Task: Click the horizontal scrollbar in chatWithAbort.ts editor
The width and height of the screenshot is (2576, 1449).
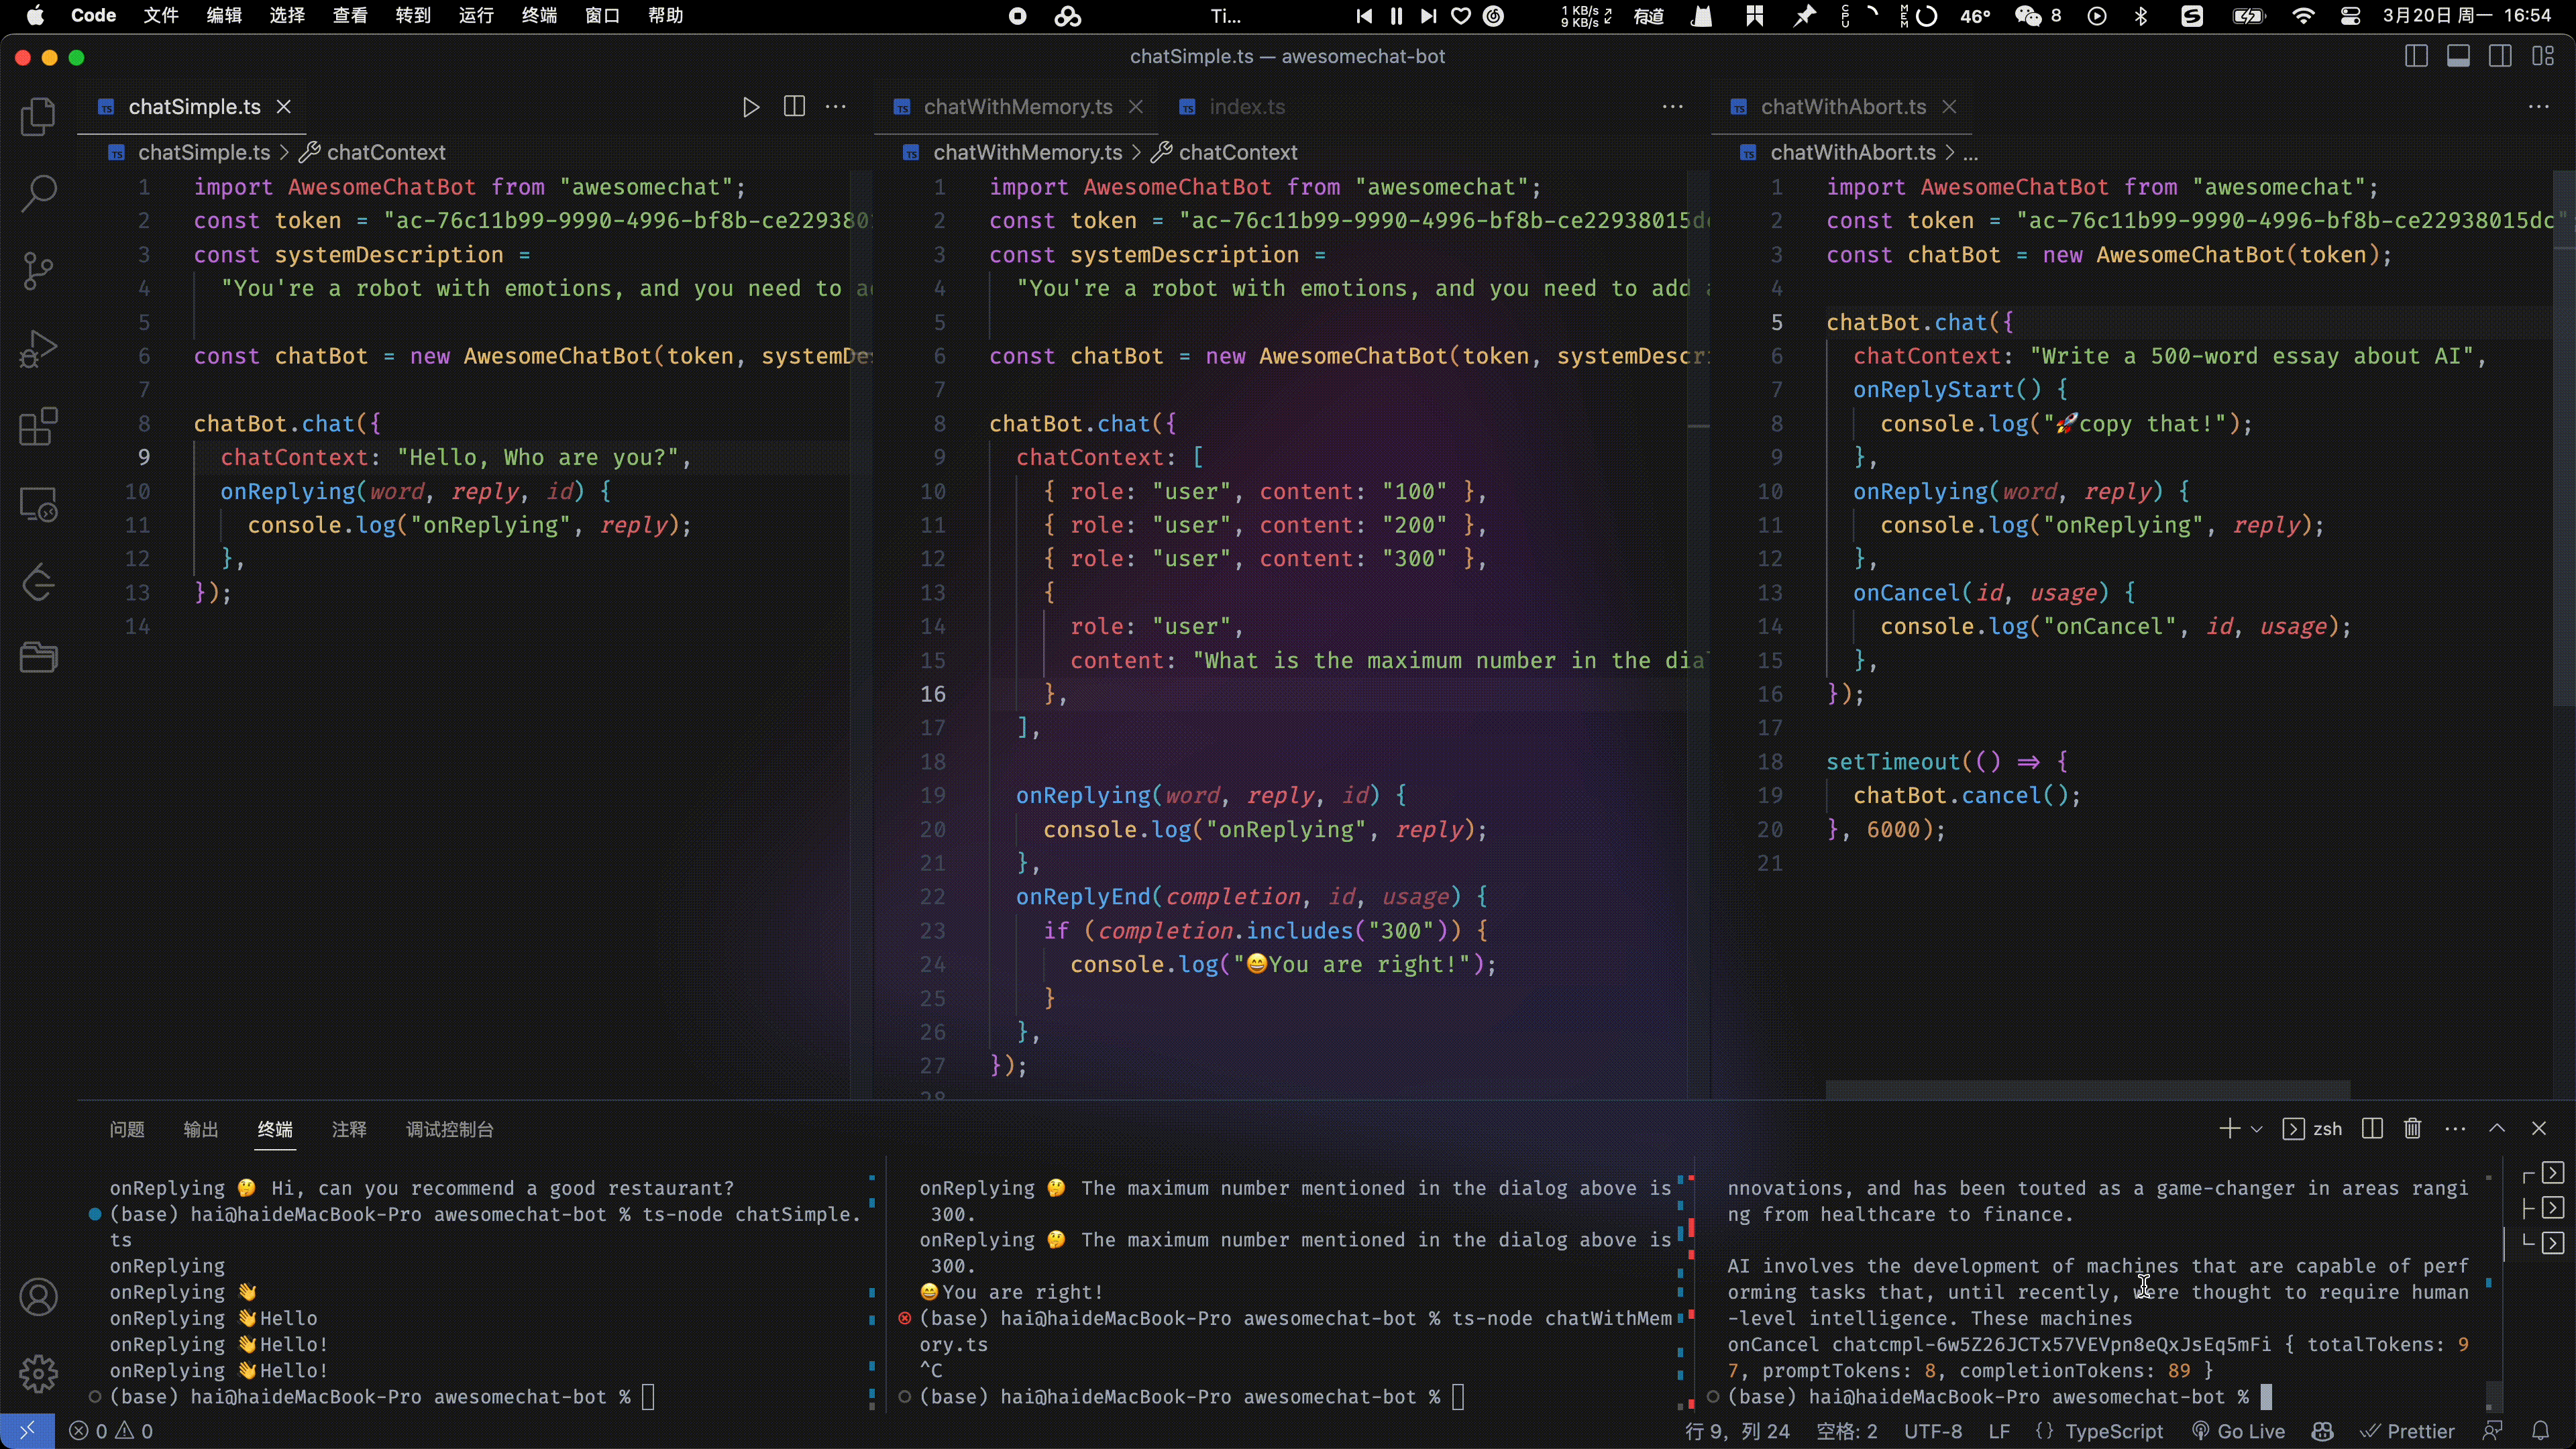Action: coord(2087,1089)
